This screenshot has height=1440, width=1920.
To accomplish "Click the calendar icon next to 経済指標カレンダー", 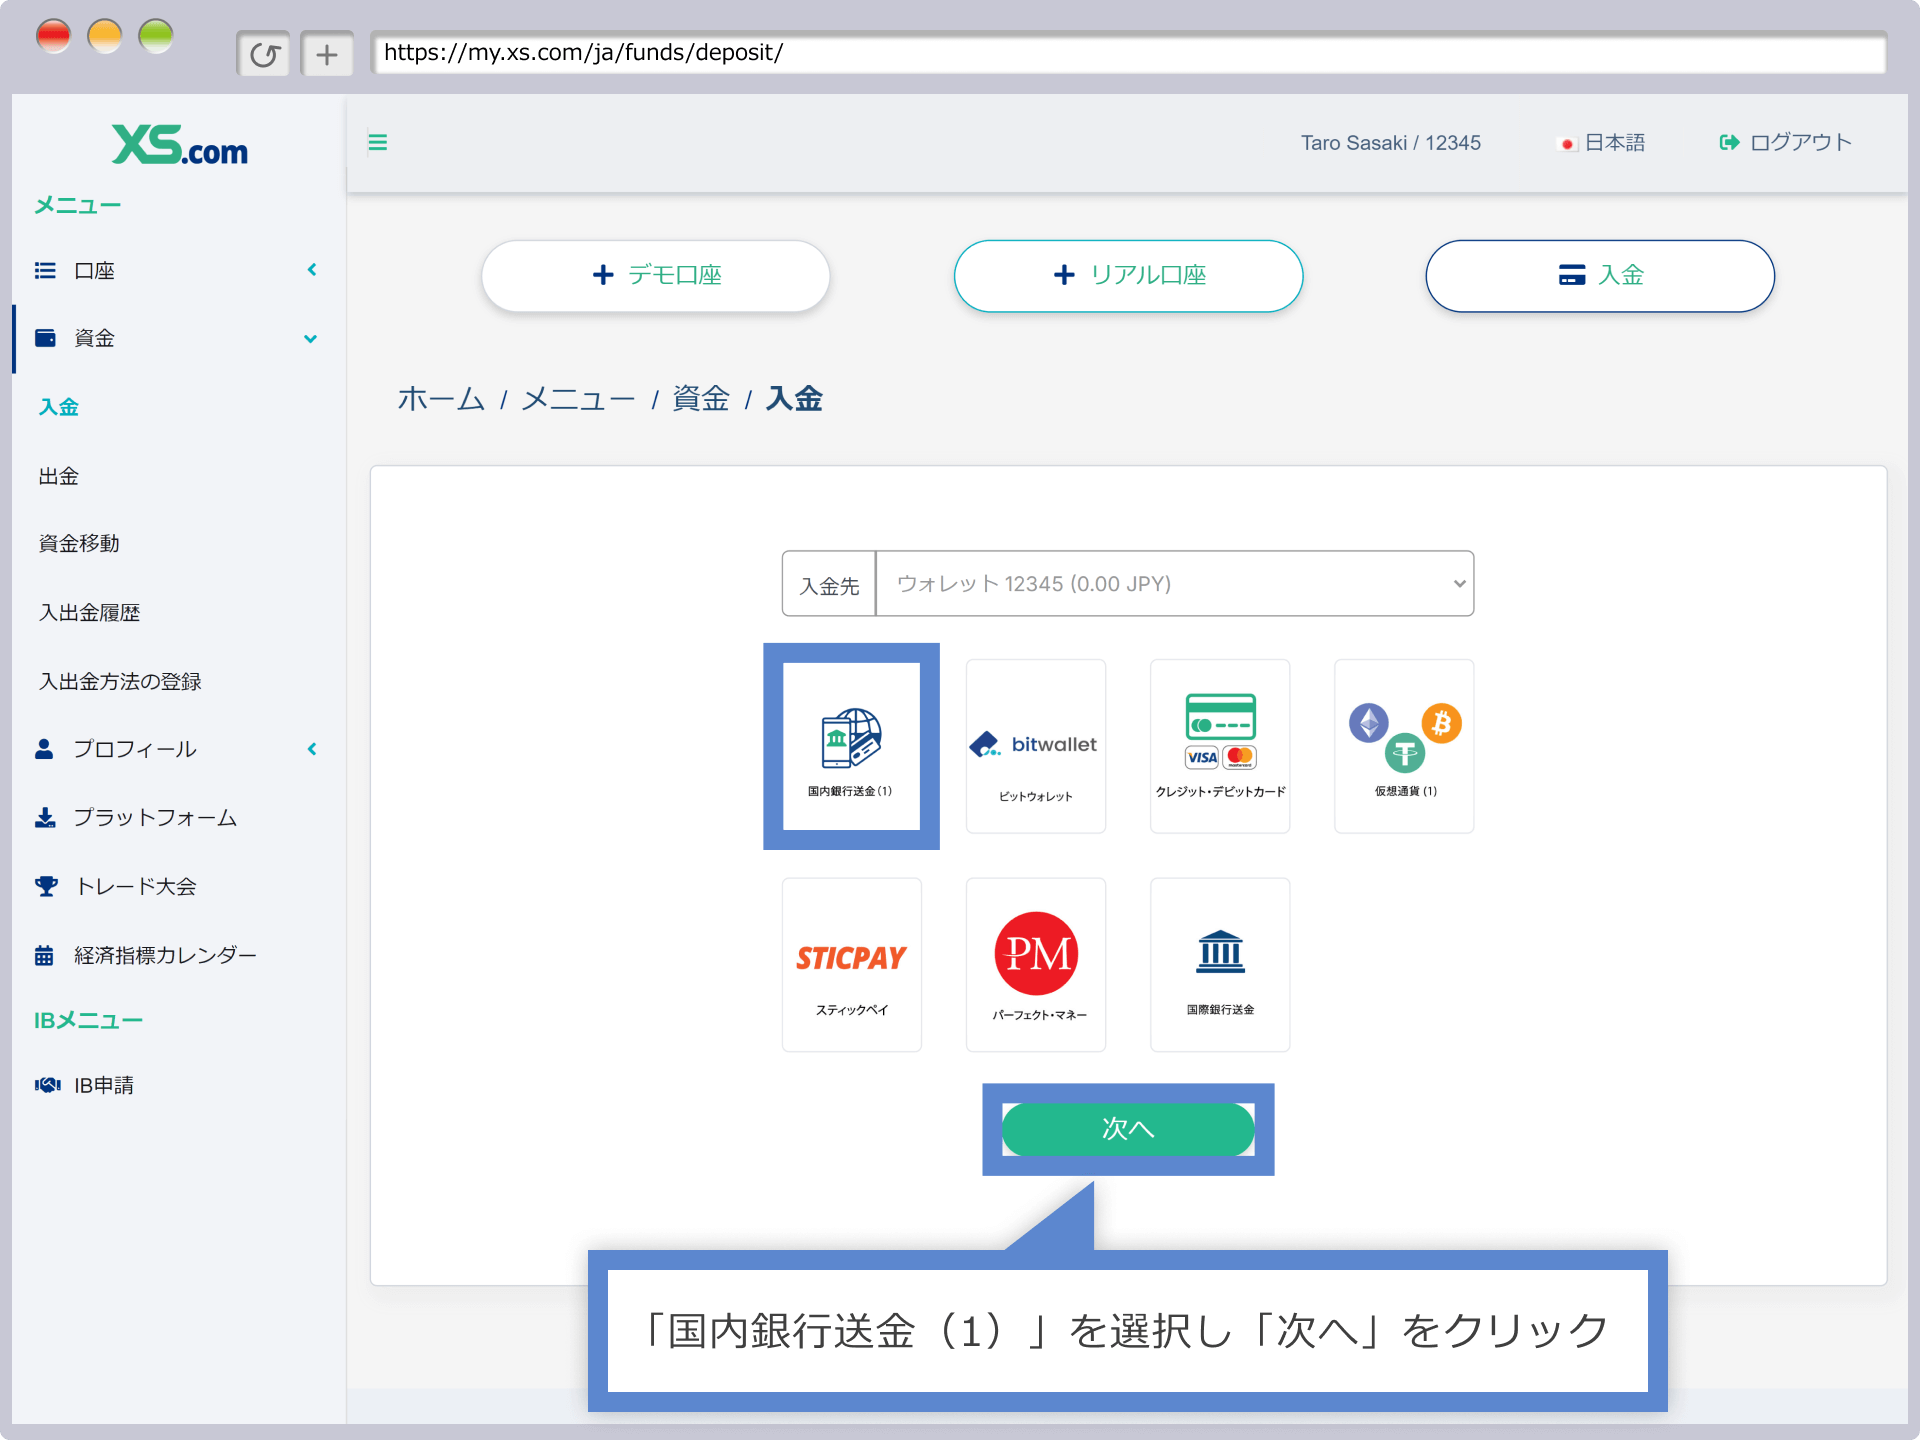I will (44, 955).
